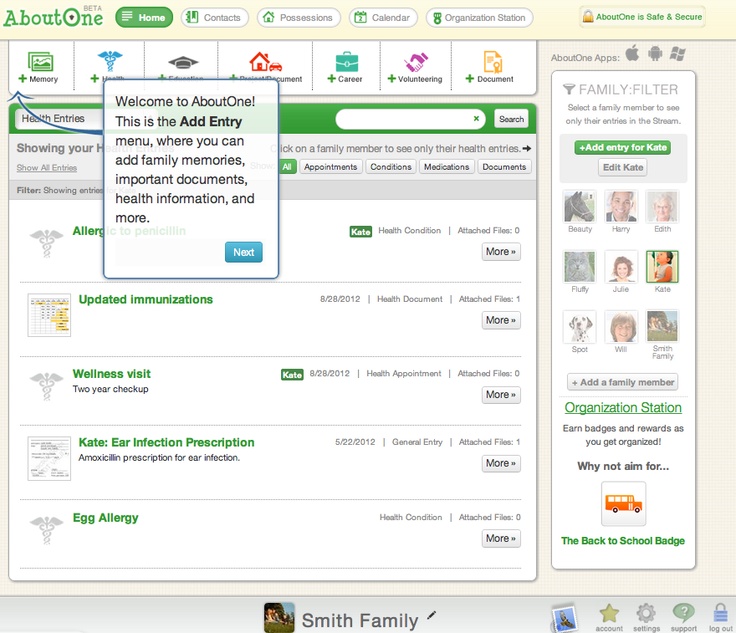Select Fluffy the cat in family filter
This screenshot has height=633, width=736.
(580, 267)
